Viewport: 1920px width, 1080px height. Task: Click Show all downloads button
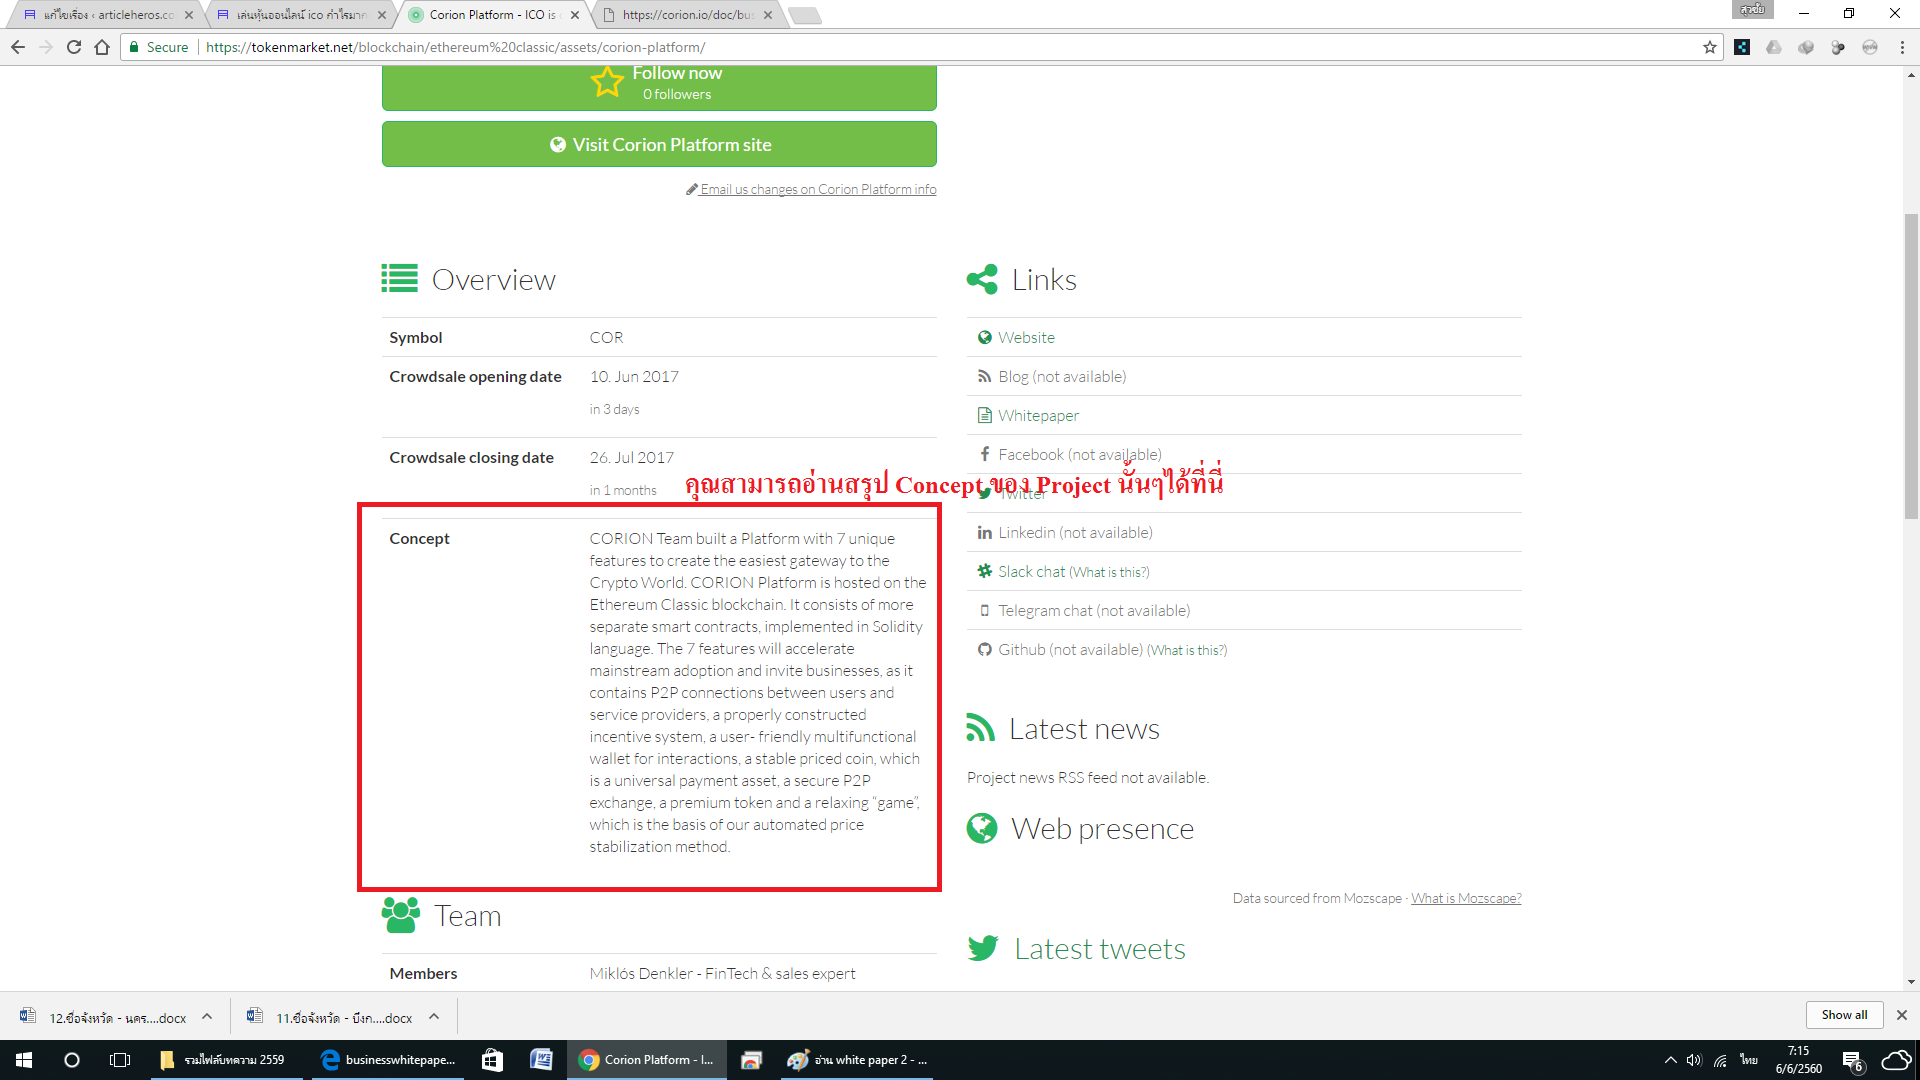(1844, 1015)
